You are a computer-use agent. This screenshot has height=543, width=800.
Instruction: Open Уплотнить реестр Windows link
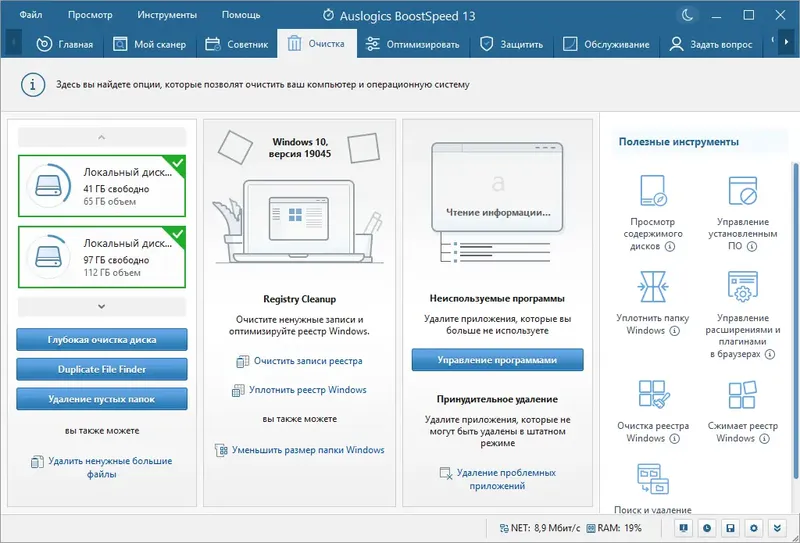coord(308,389)
